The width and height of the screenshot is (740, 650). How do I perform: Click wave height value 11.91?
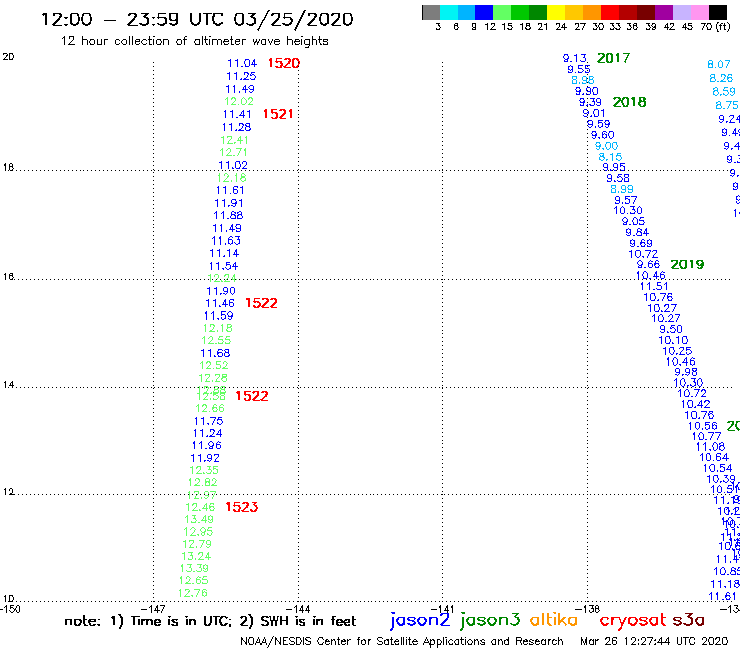pos(229,203)
